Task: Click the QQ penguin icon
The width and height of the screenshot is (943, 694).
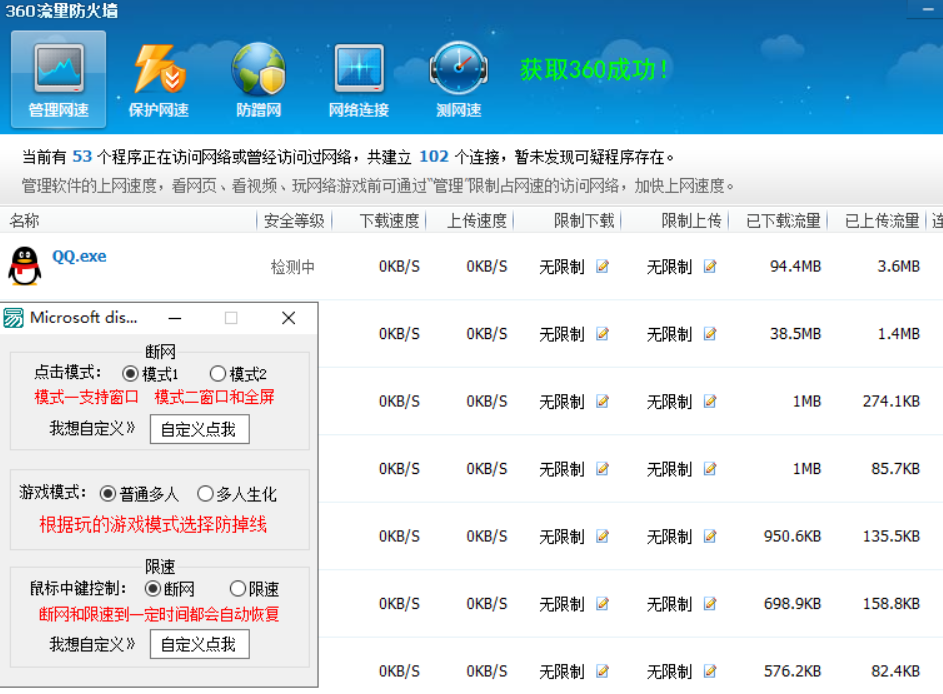Action: (25, 266)
